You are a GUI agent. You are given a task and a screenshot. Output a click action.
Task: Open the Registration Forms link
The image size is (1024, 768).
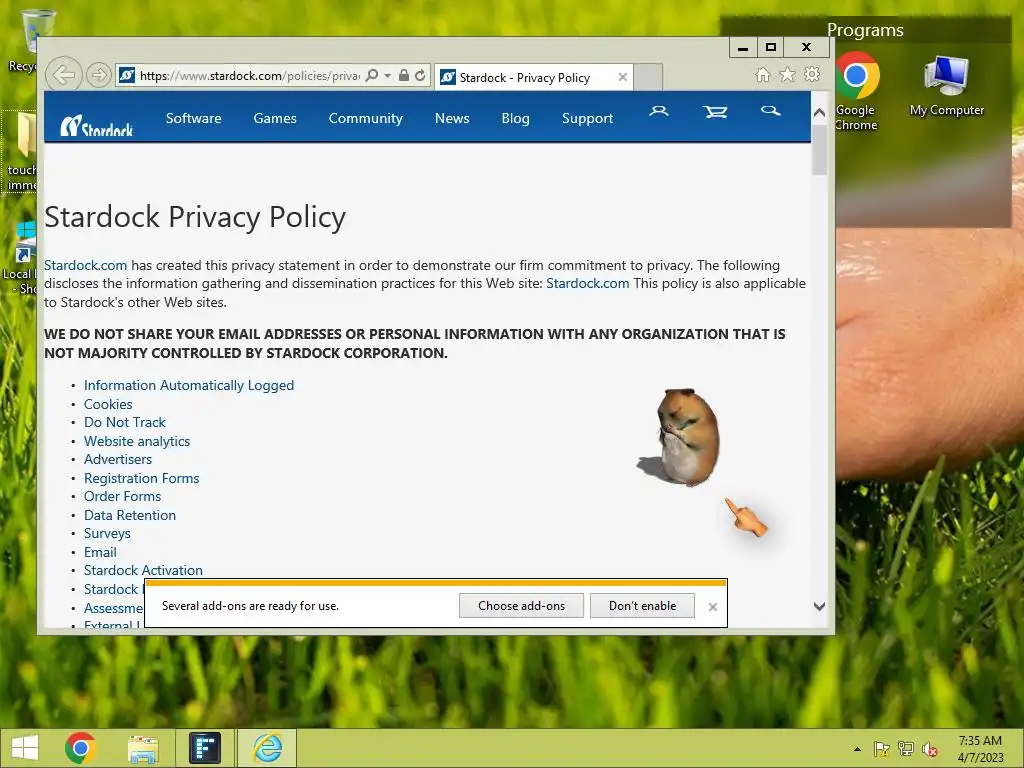tap(141, 478)
